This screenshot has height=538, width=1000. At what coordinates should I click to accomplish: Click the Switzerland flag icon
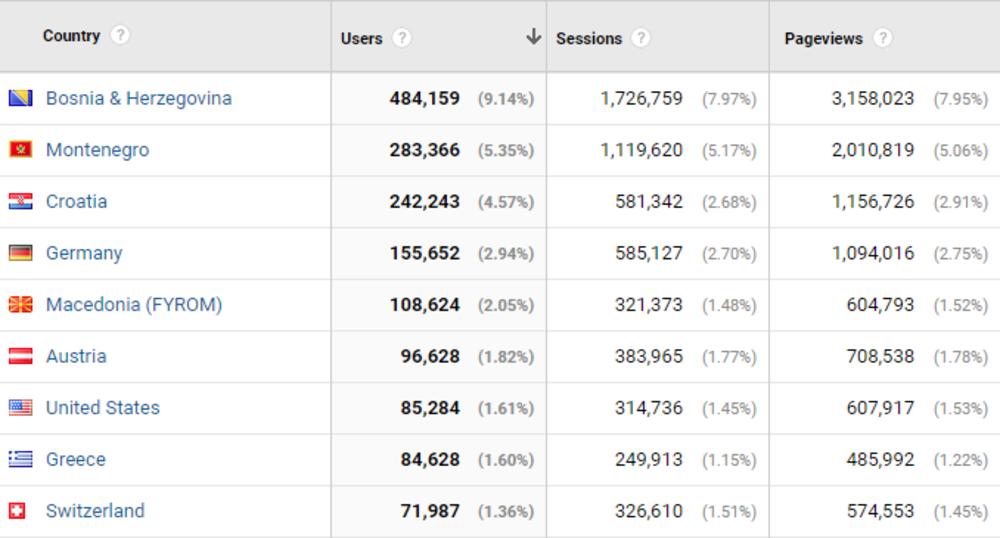17,511
